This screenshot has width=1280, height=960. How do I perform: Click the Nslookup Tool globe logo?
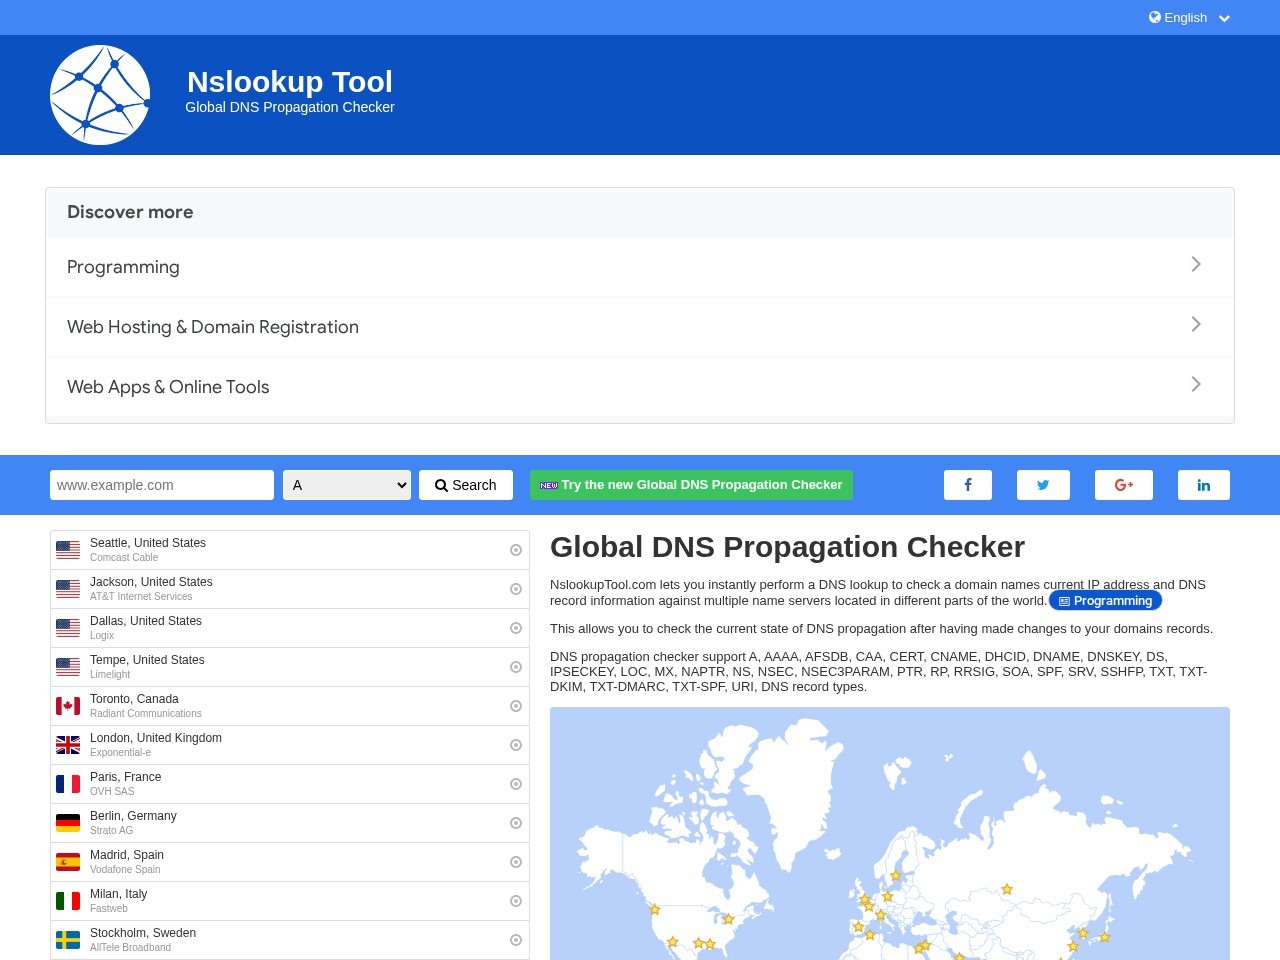[100, 95]
